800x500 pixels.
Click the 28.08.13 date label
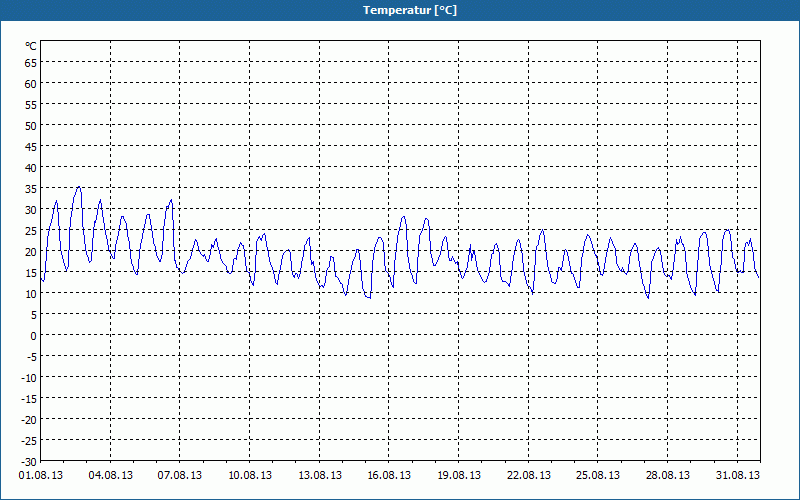point(668,476)
